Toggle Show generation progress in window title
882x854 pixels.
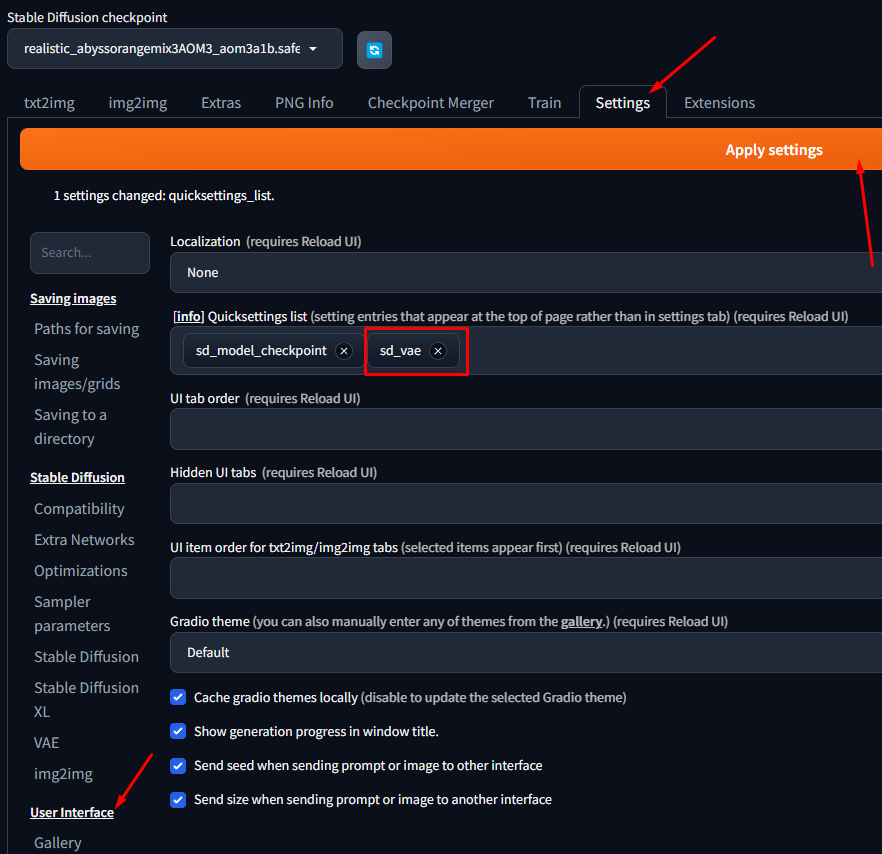point(178,731)
